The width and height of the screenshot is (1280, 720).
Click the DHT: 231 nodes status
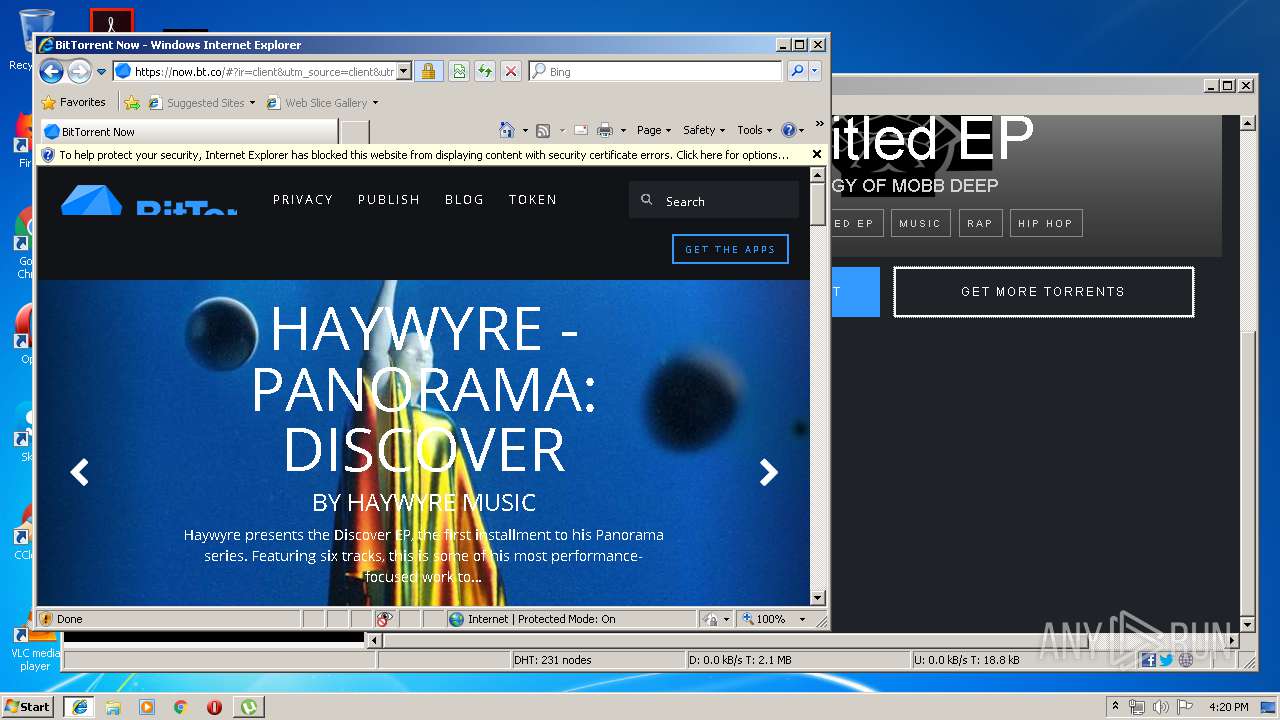pos(553,660)
